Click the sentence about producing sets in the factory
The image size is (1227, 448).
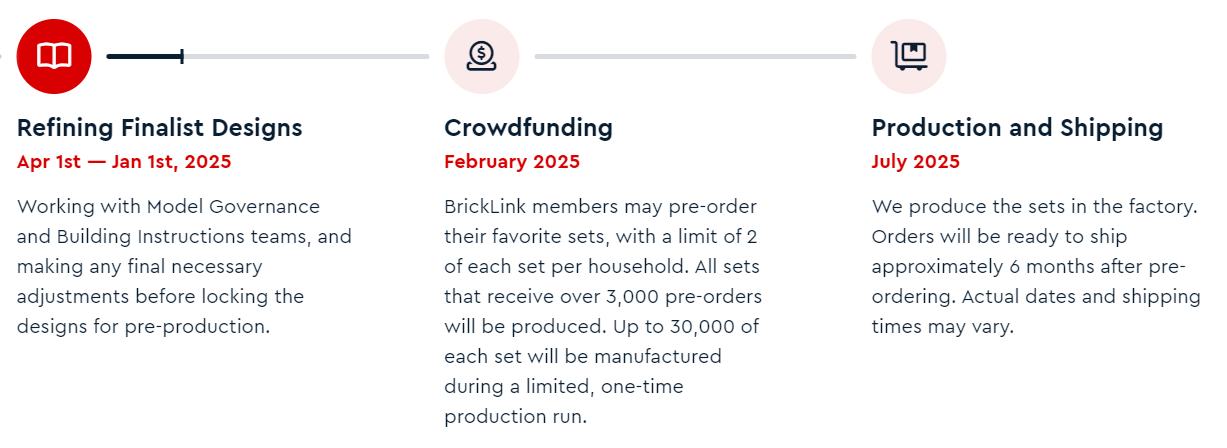click(1034, 207)
